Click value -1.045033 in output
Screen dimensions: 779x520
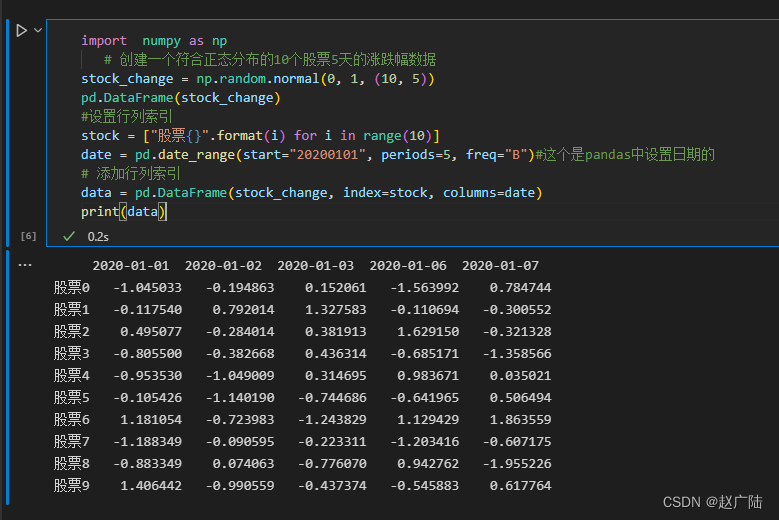(148, 288)
